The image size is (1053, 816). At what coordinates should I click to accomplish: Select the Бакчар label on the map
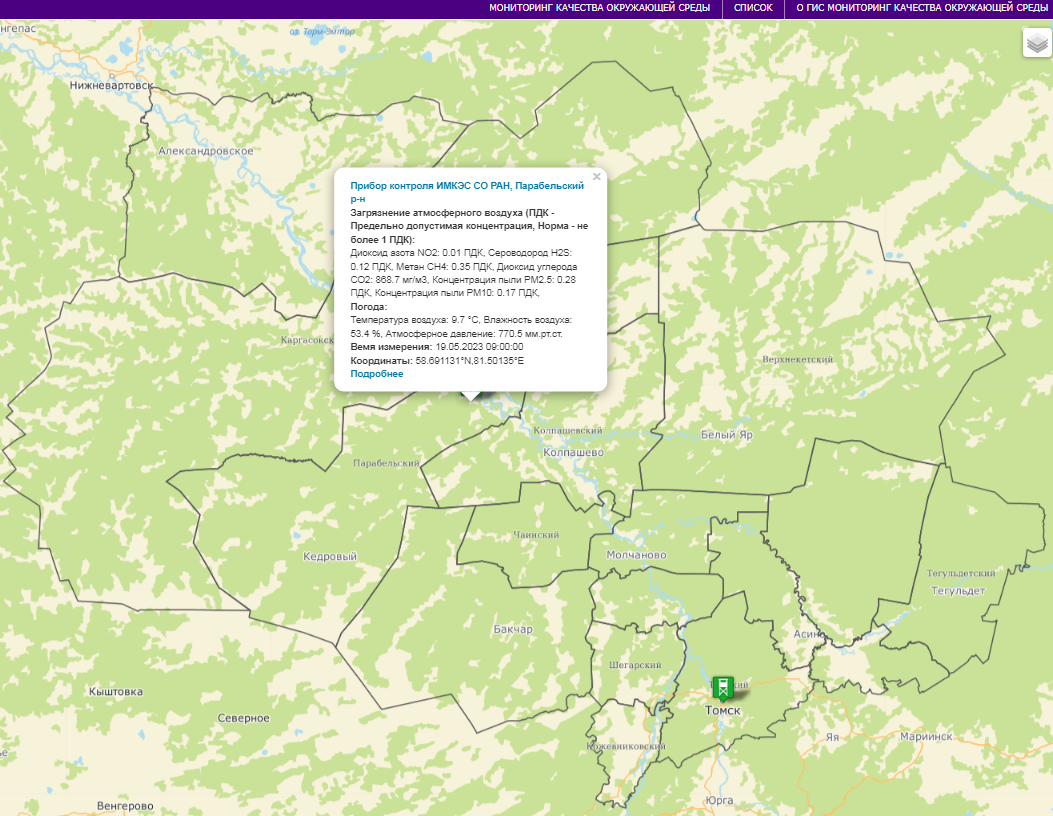pos(513,629)
